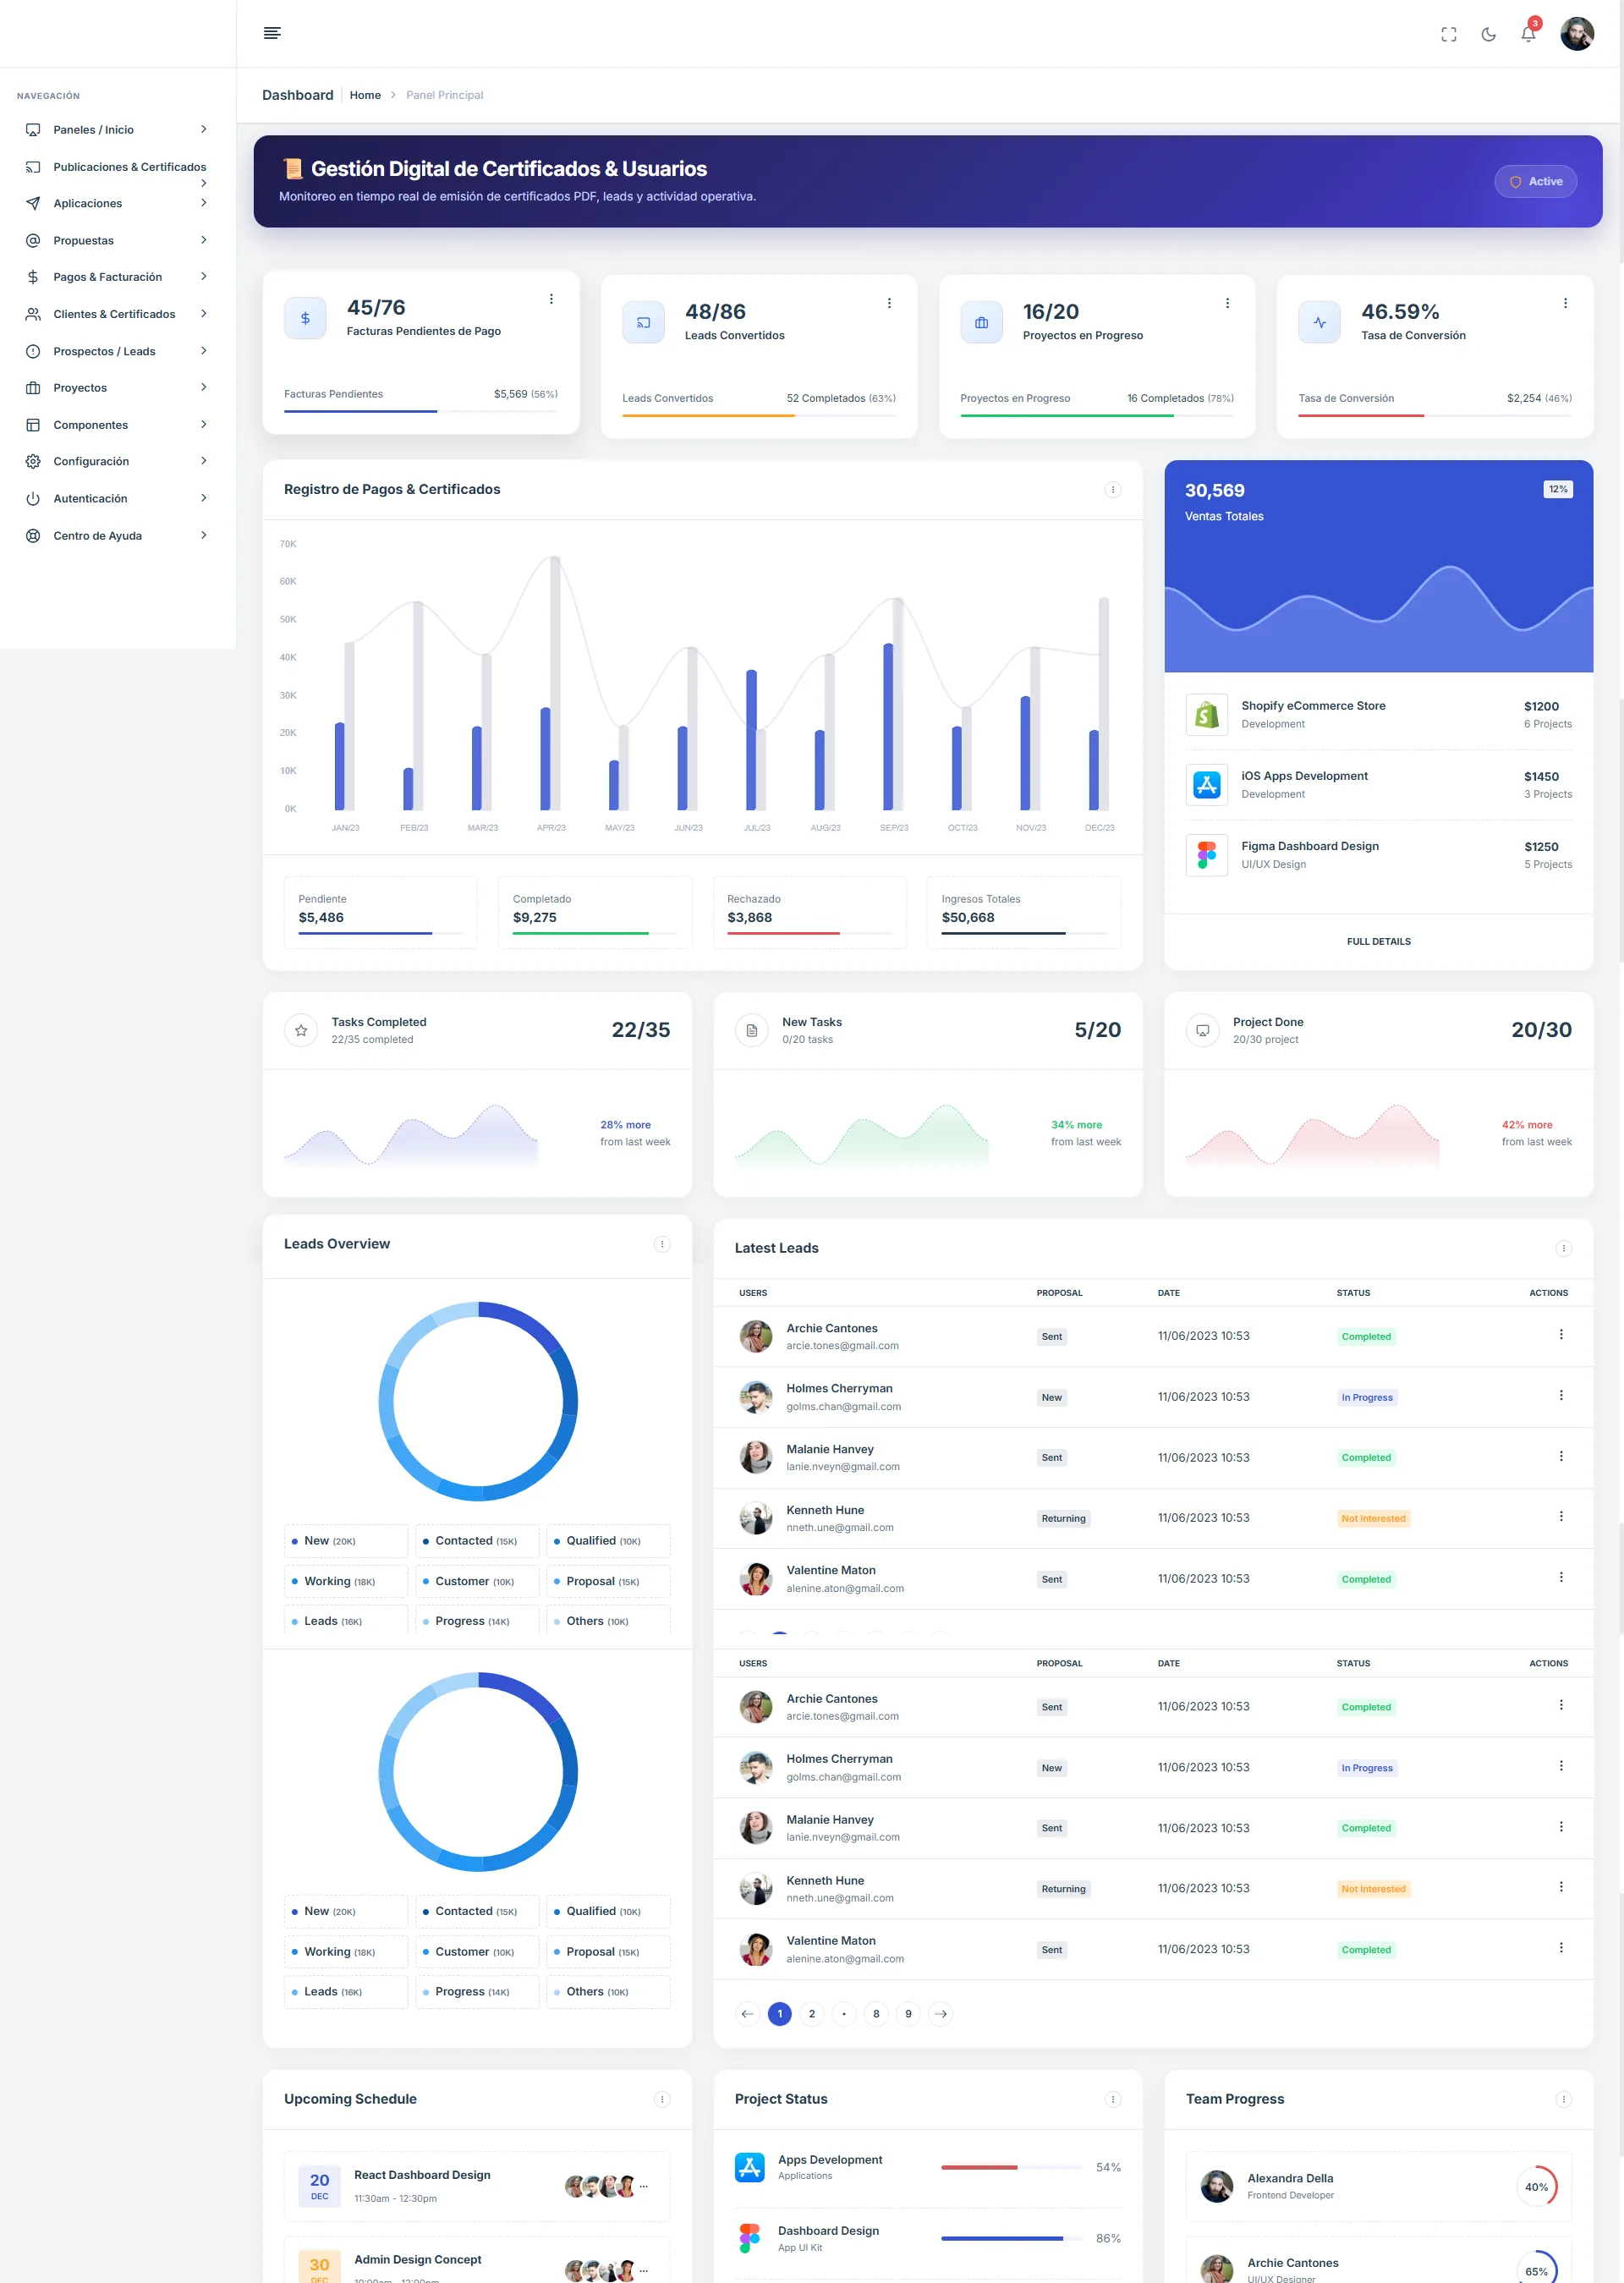Screen dimensions: 1624x2283
Task: Click the Active status badge
Action: tap(1535, 181)
